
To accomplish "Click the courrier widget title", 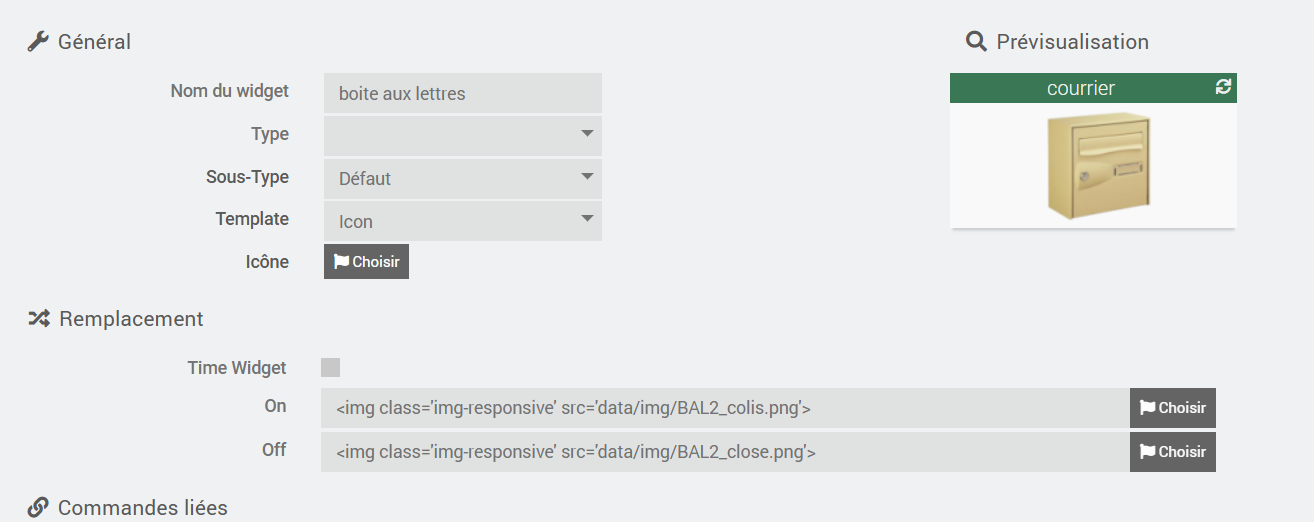I will point(1080,88).
